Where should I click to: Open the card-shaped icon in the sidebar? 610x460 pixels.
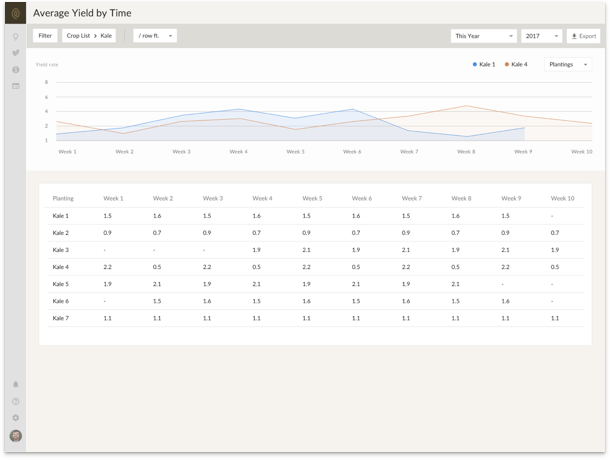16,86
